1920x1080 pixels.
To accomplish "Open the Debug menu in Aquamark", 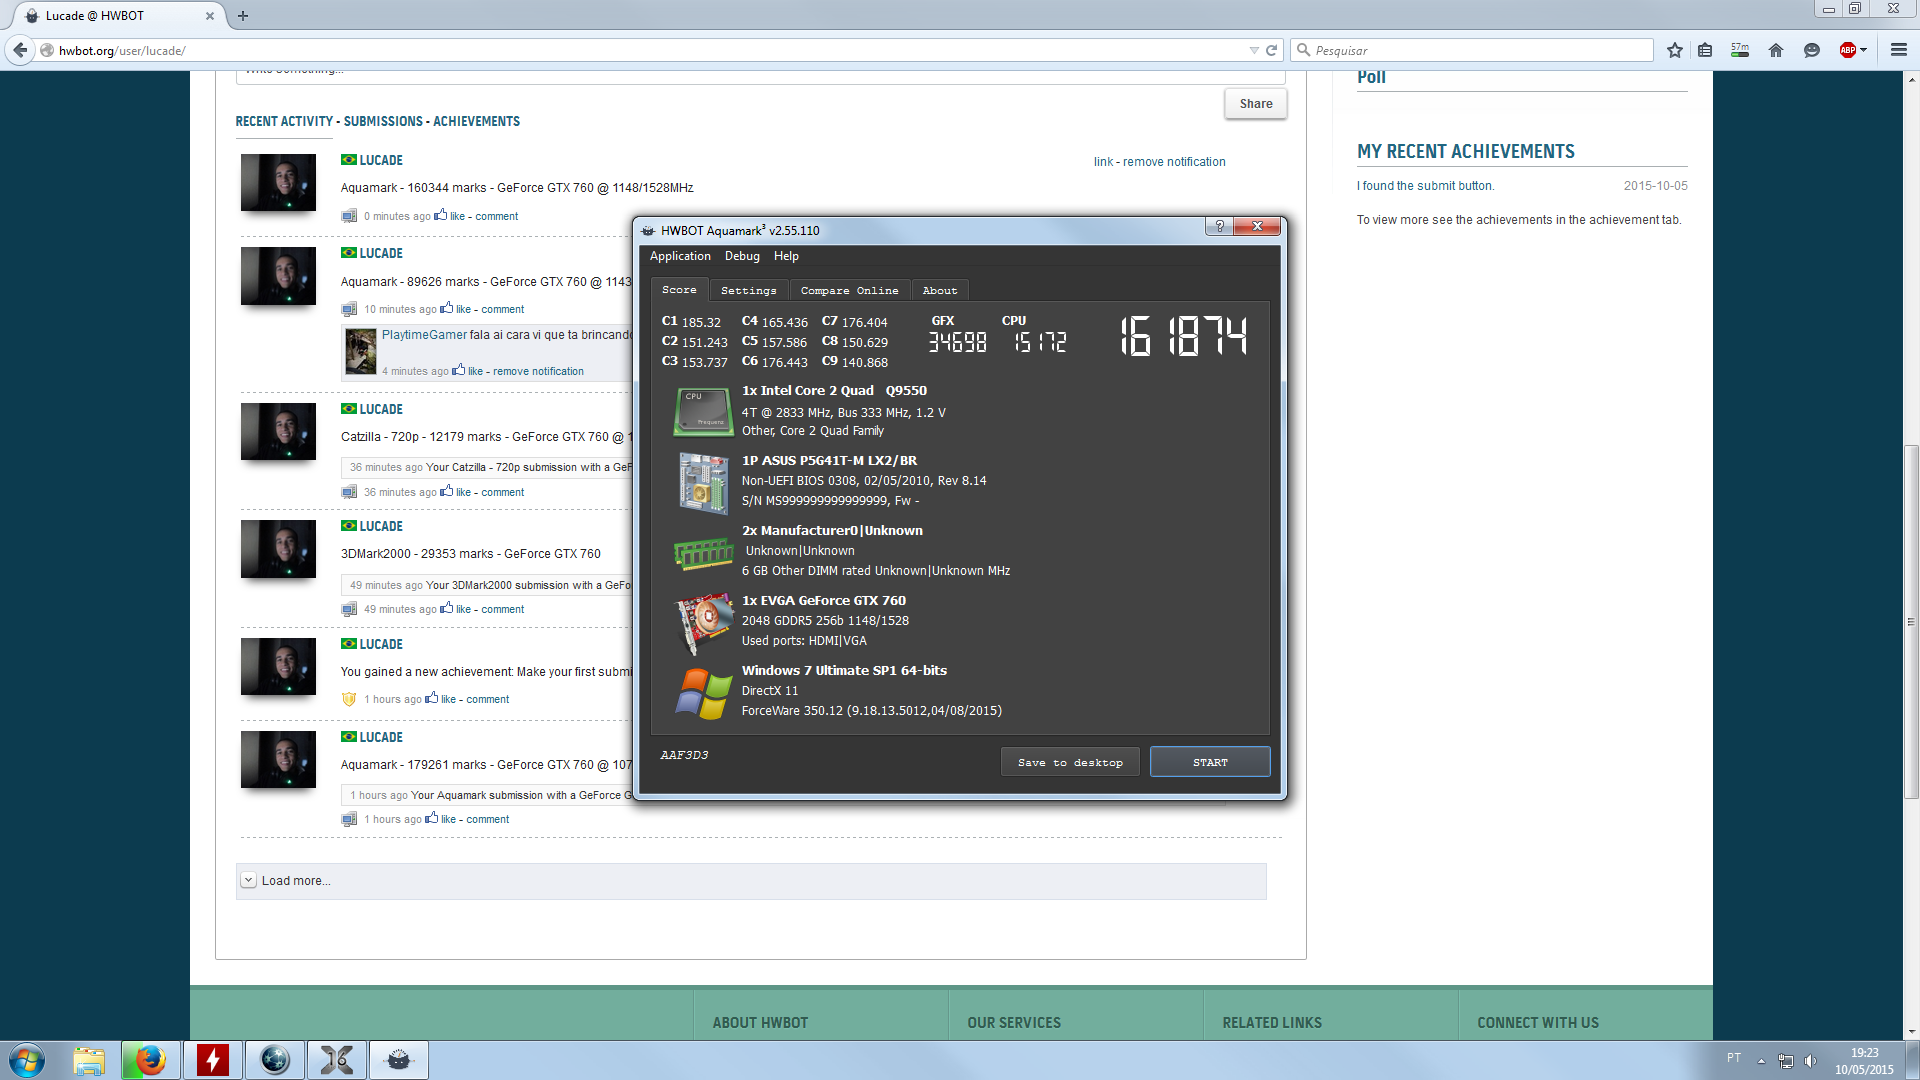I will pos(742,256).
